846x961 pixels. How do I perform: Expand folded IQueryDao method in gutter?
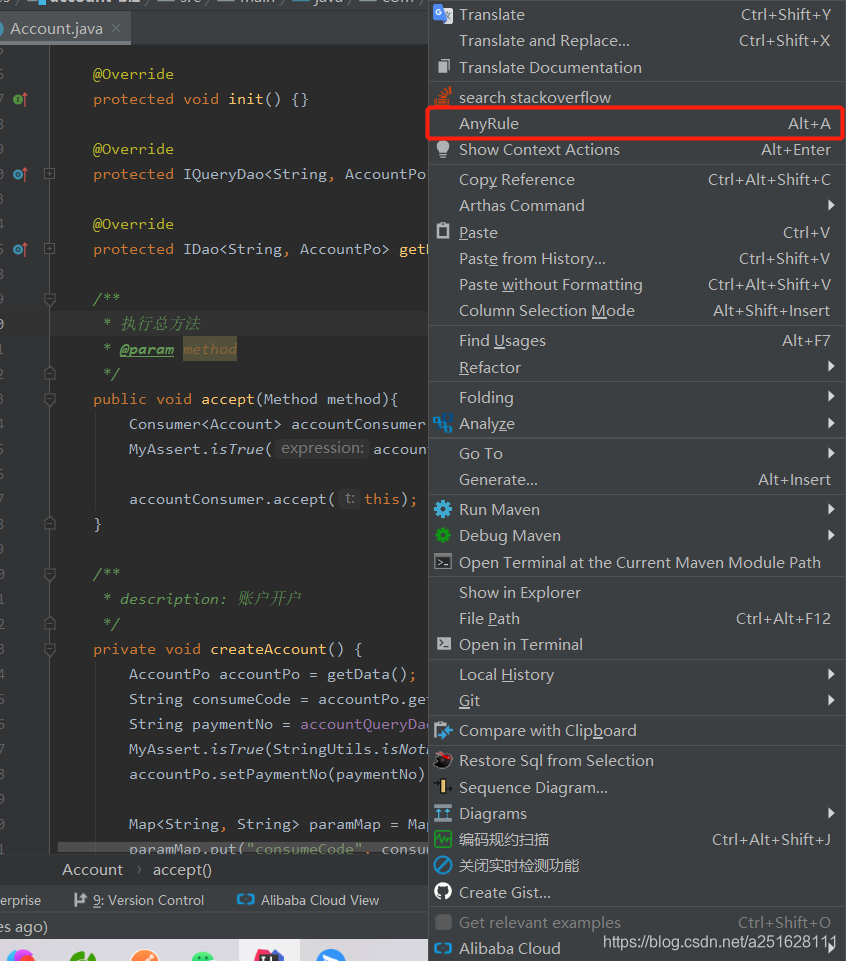coord(50,174)
